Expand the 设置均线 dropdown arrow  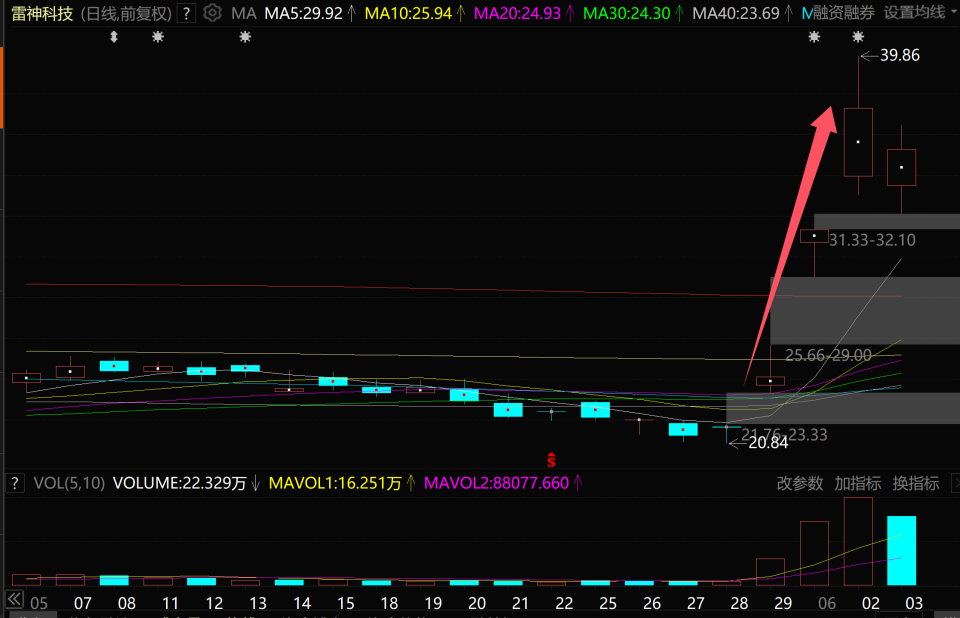click(954, 12)
